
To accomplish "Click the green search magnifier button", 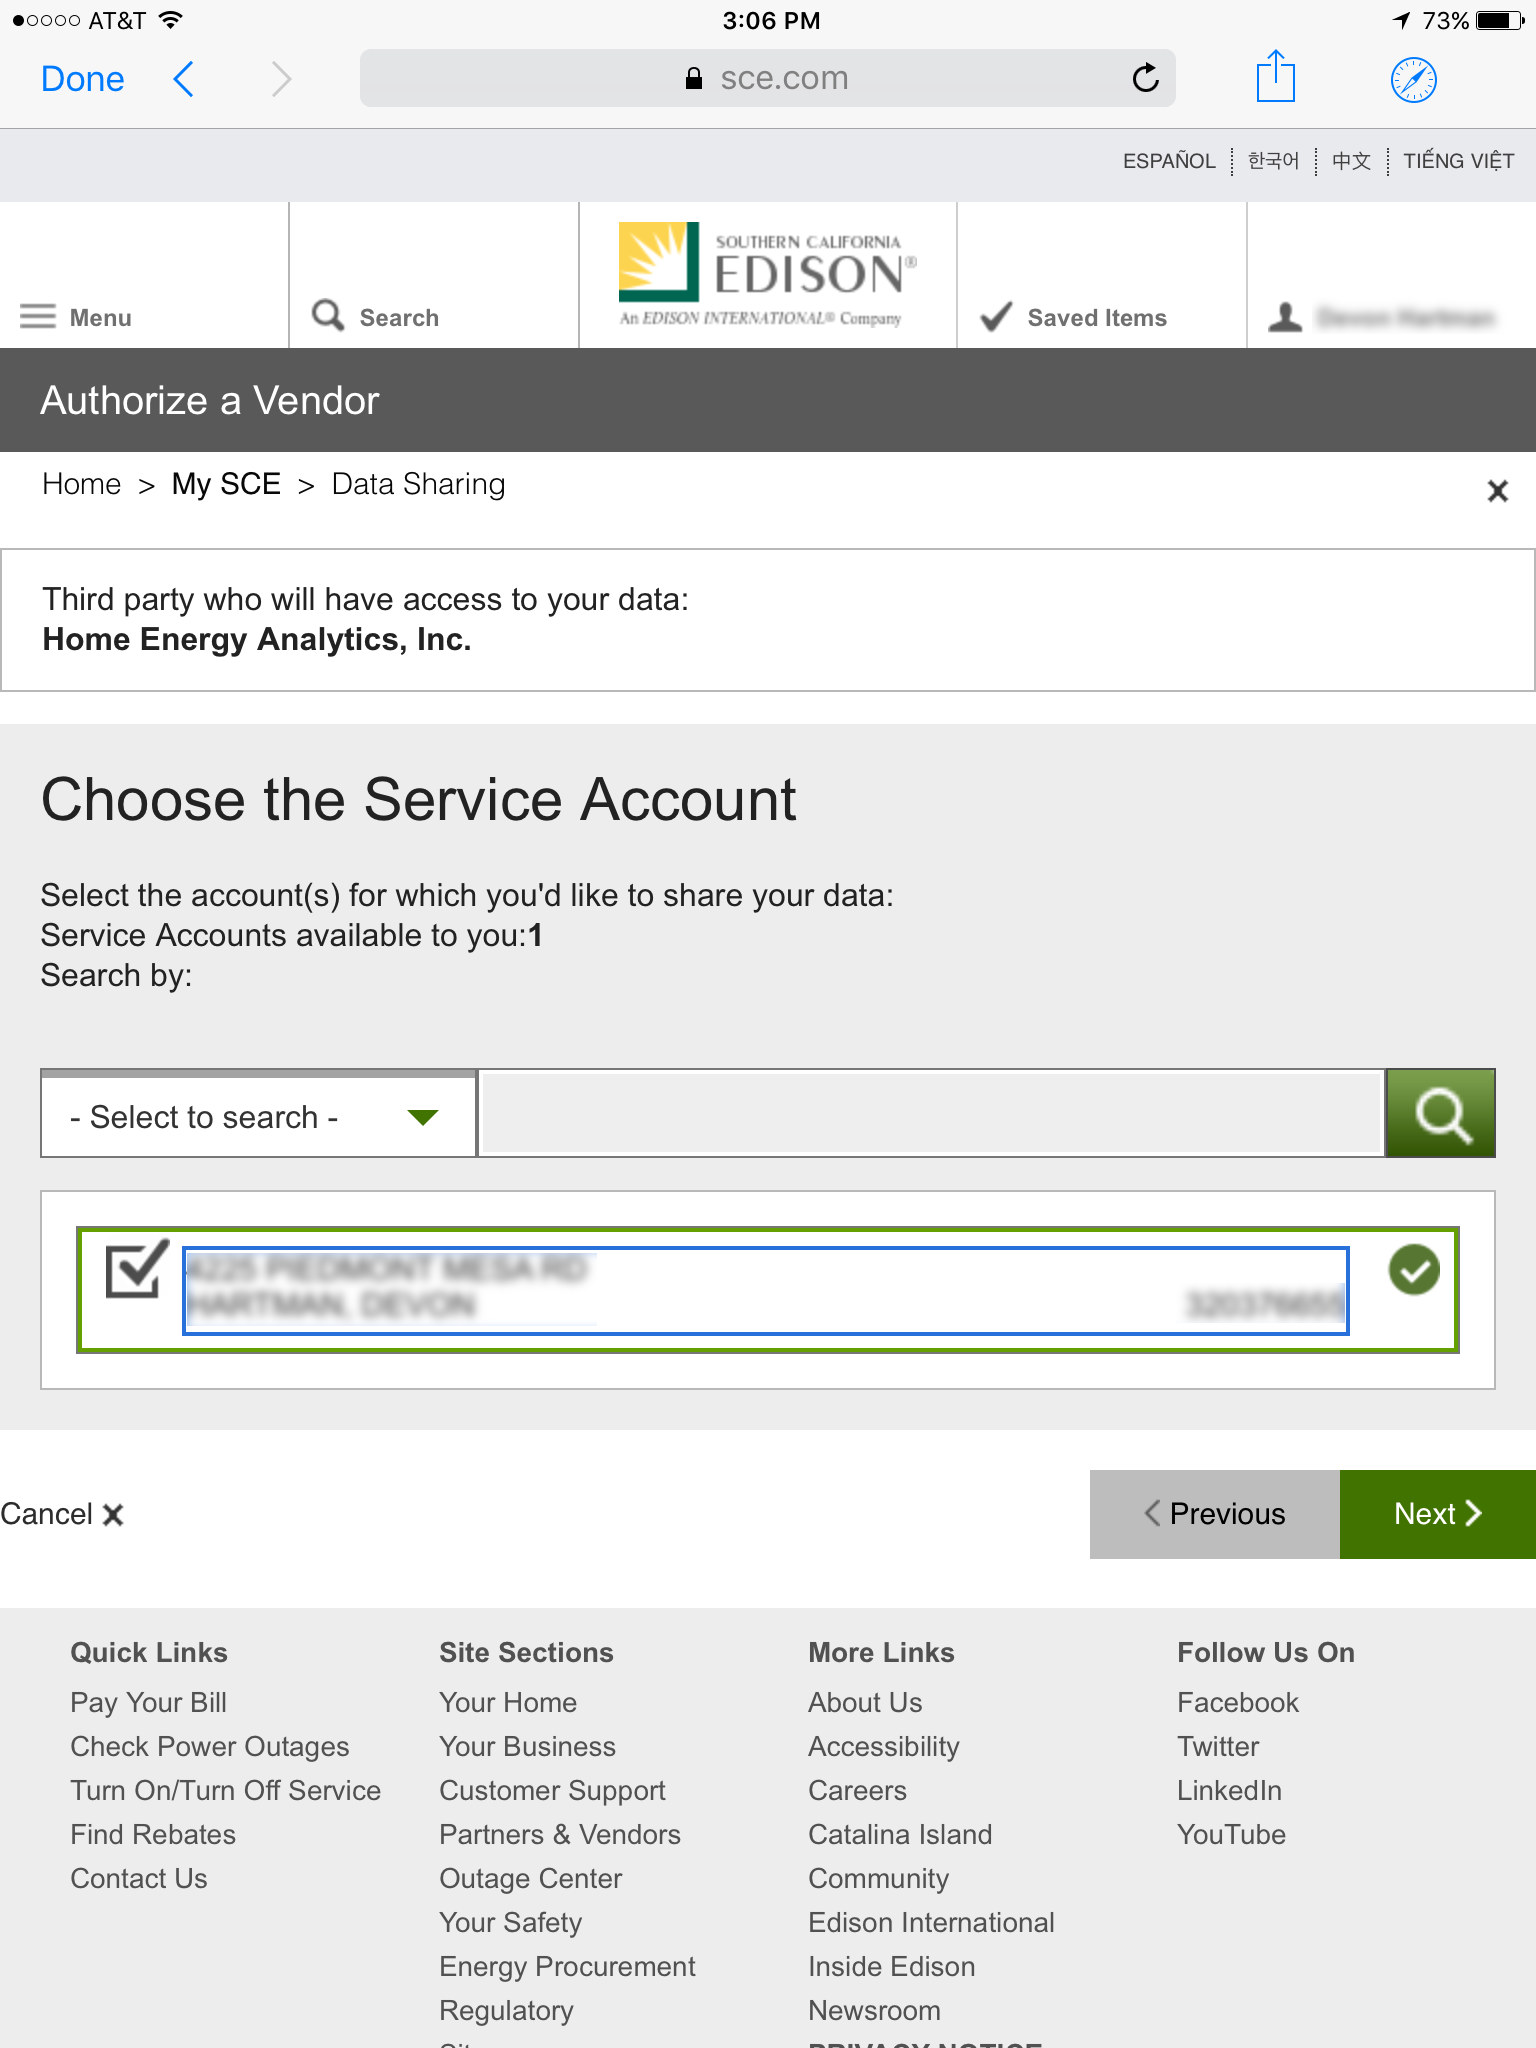I will 1440,1113.
